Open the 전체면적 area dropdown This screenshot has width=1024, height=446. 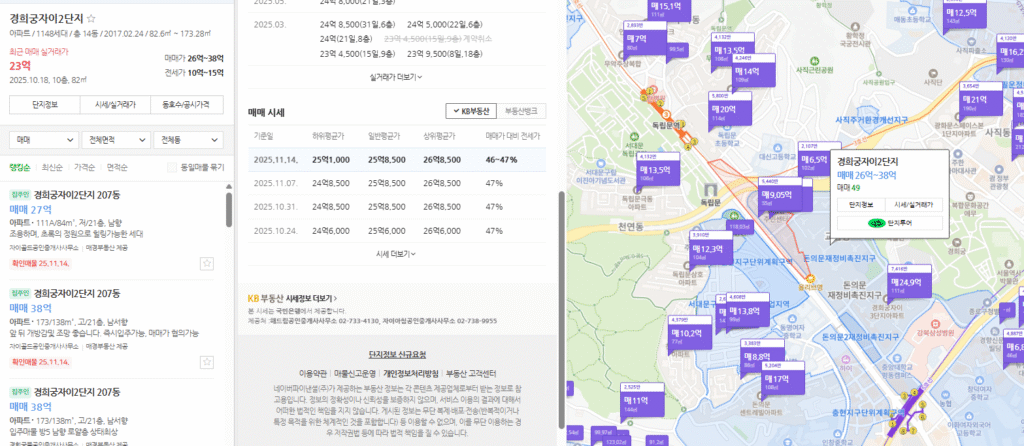(x=116, y=140)
